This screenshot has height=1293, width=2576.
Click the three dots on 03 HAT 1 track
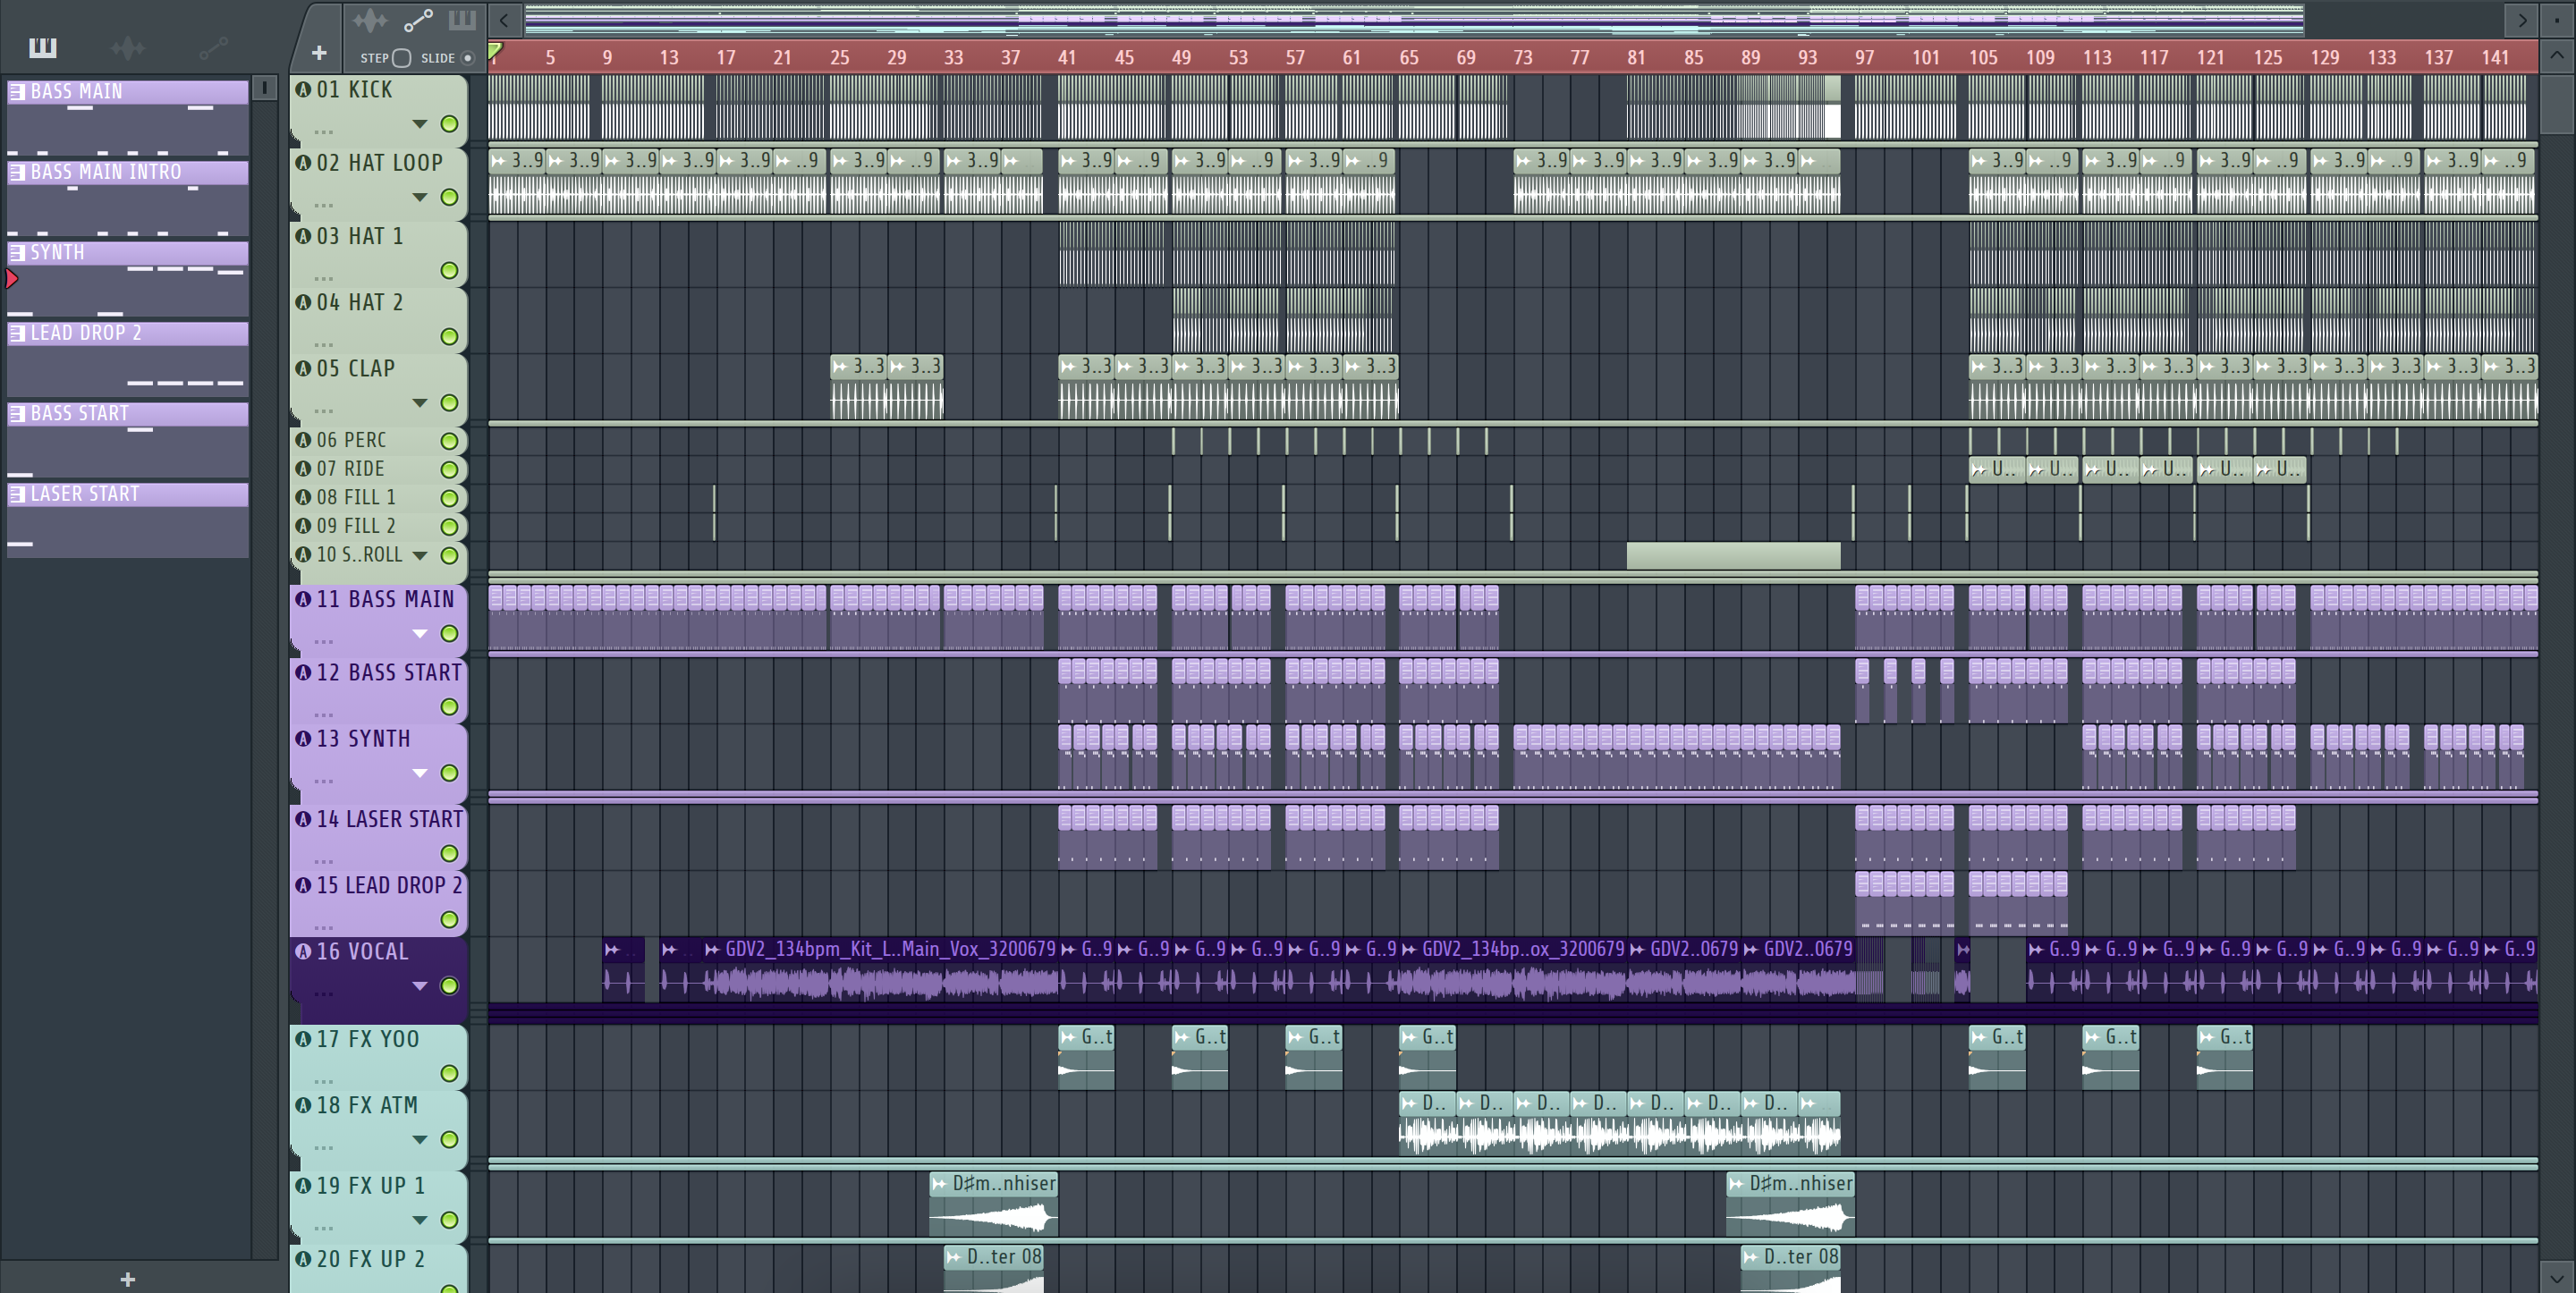click(x=323, y=278)
